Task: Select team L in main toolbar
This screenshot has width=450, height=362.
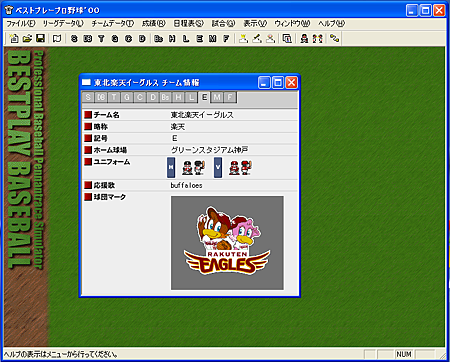Action: pyautogui.click(x=186, y=39)
